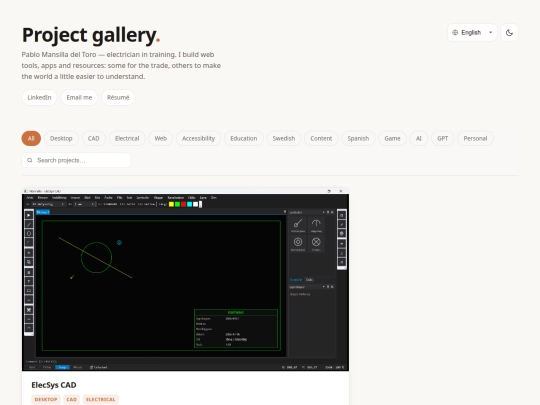Click the Project gallery heading
The height and width of the screenshot is (405, 540).
pos(91,35)
